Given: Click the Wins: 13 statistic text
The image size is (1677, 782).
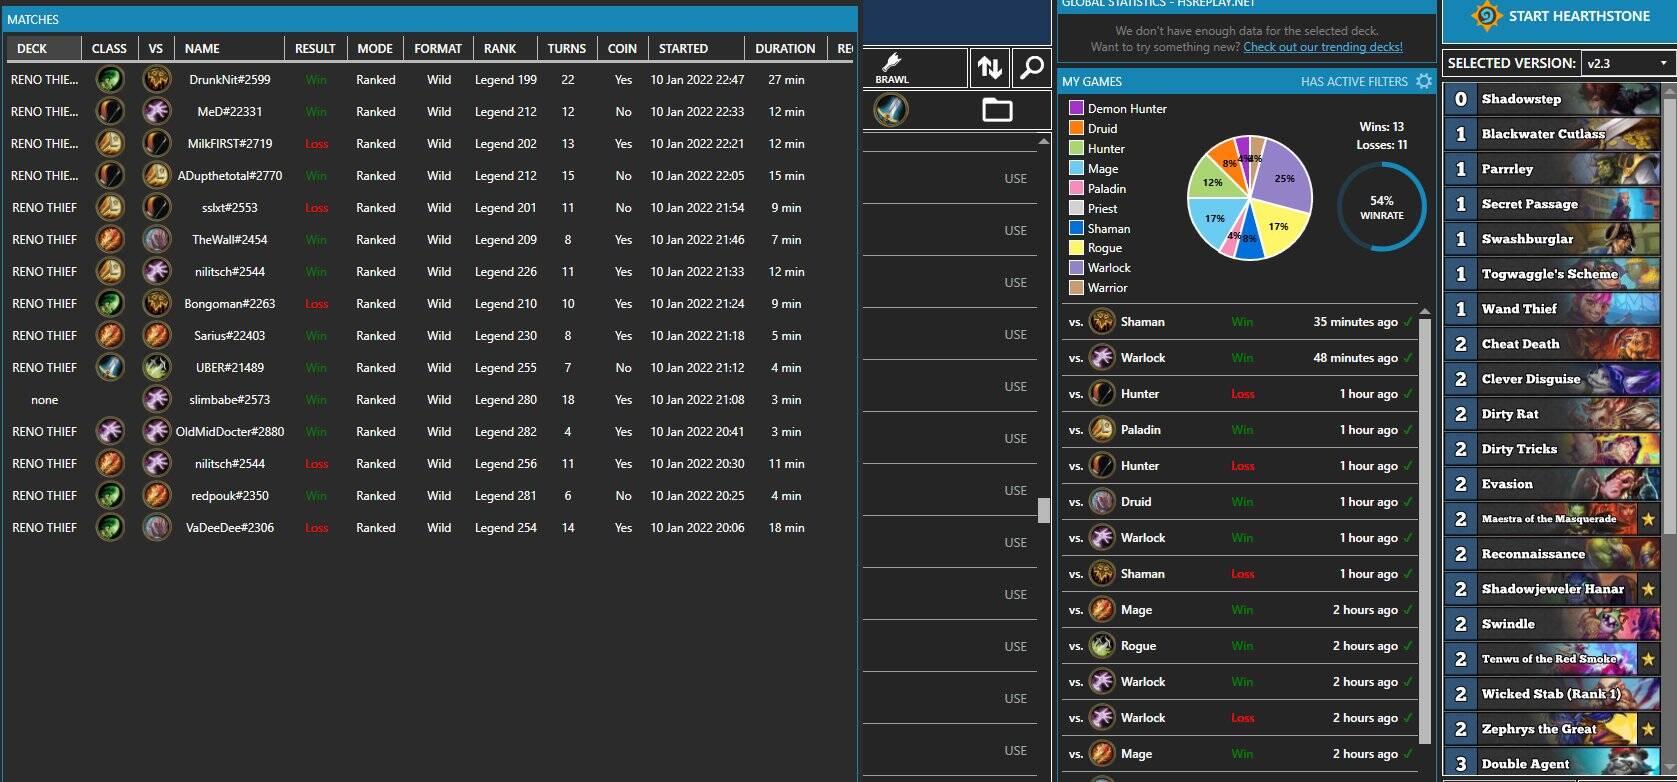Looking at the screenshot, I should tap(1382, 127).
